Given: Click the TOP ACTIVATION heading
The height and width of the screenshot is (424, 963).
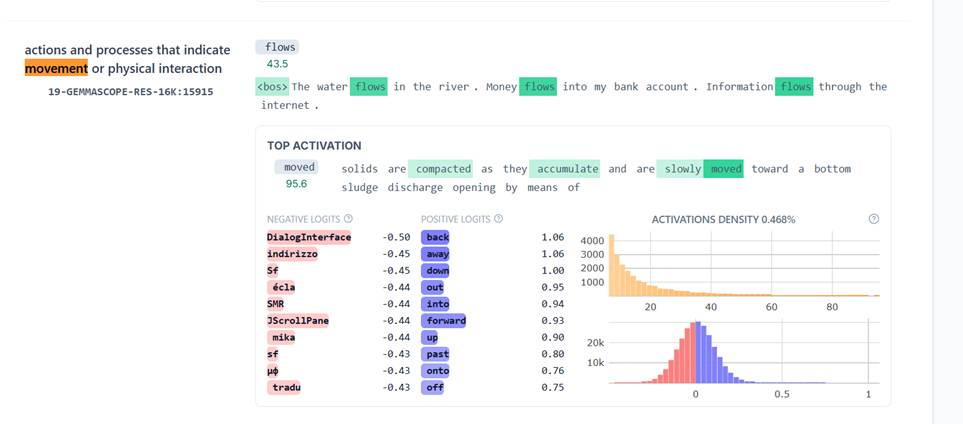Looking at the screenshot, I should pyautogui.click(x=314, y=145).
